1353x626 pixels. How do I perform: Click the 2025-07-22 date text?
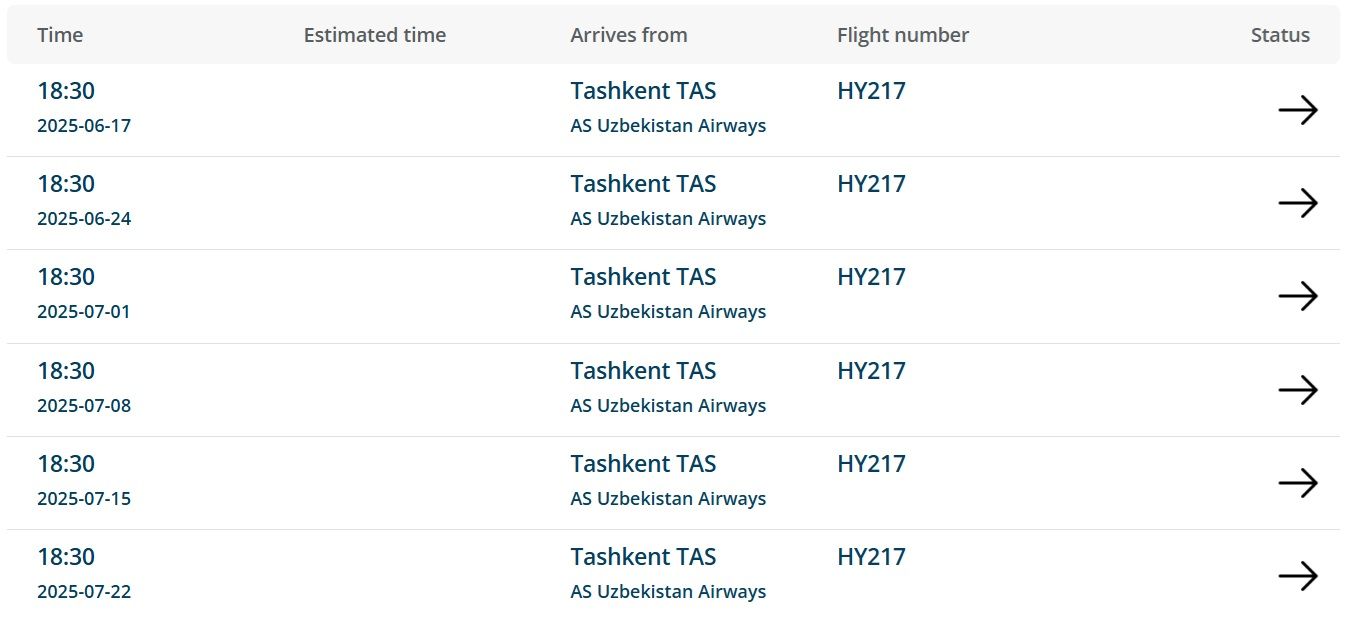pos(84,592)
